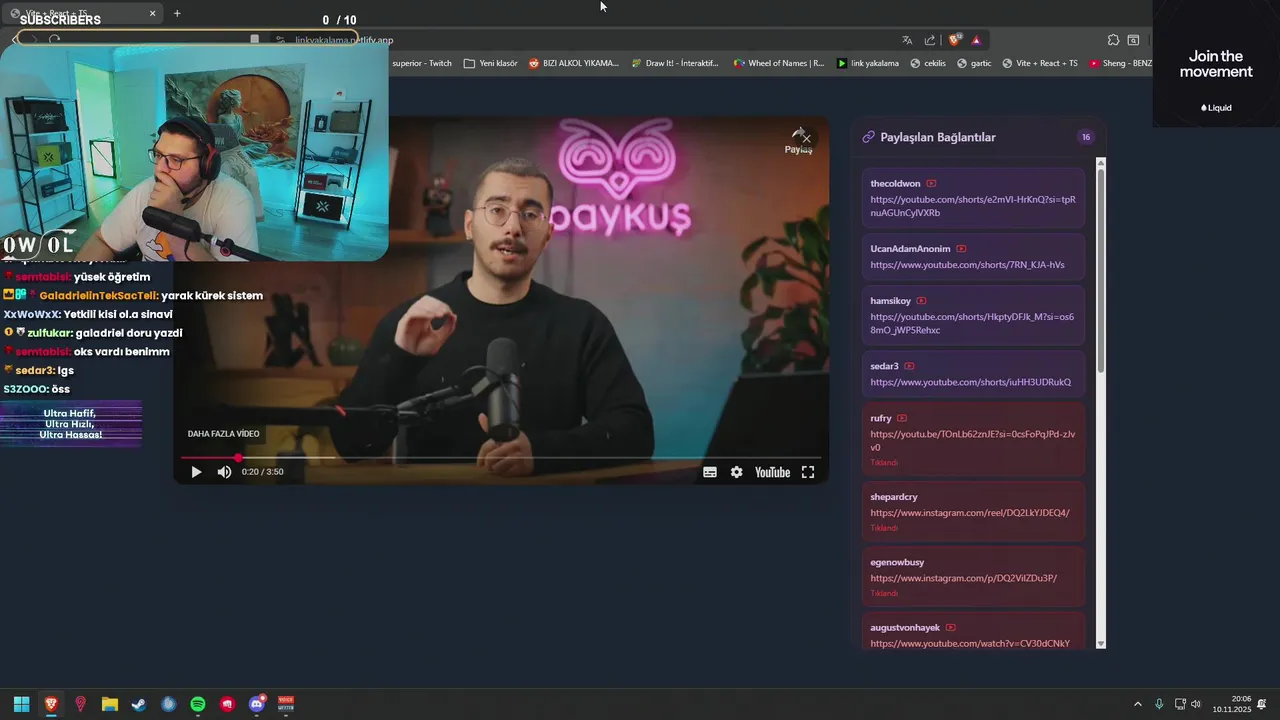The image size is (1280, 720).
Task: Open Spotify from the taskbar
Action: click(198, 704)
